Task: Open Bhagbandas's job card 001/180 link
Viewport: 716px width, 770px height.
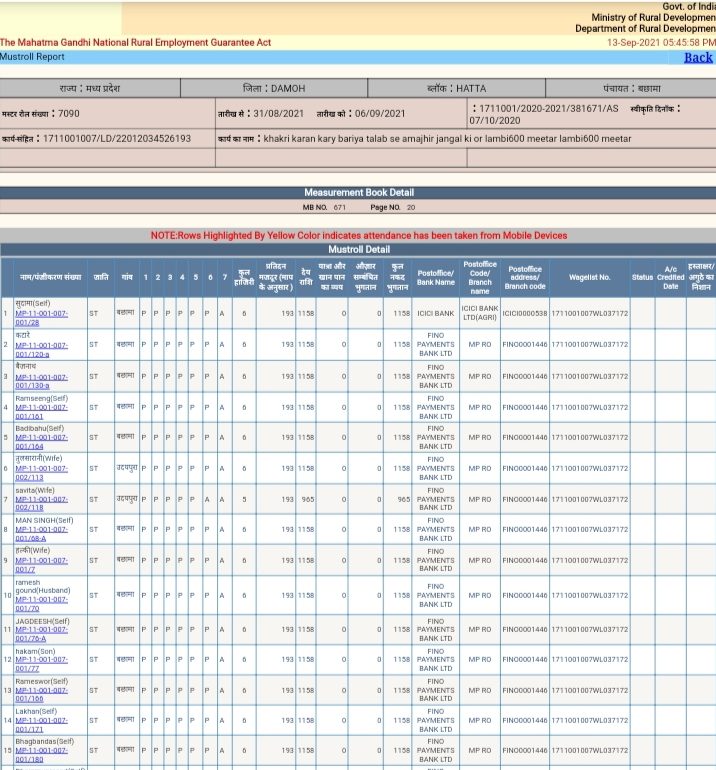Action: (41, 754)
